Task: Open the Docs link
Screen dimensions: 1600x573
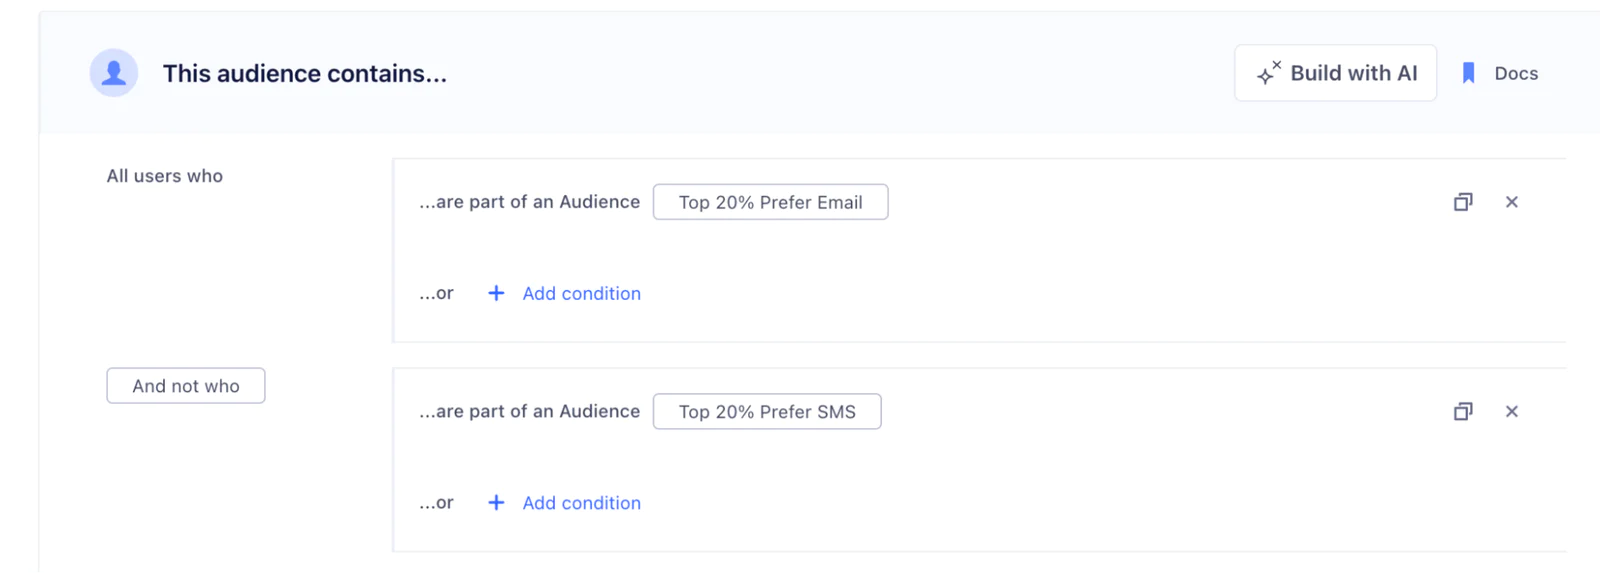Action: pyautogui.click(x=1516, y=73)
